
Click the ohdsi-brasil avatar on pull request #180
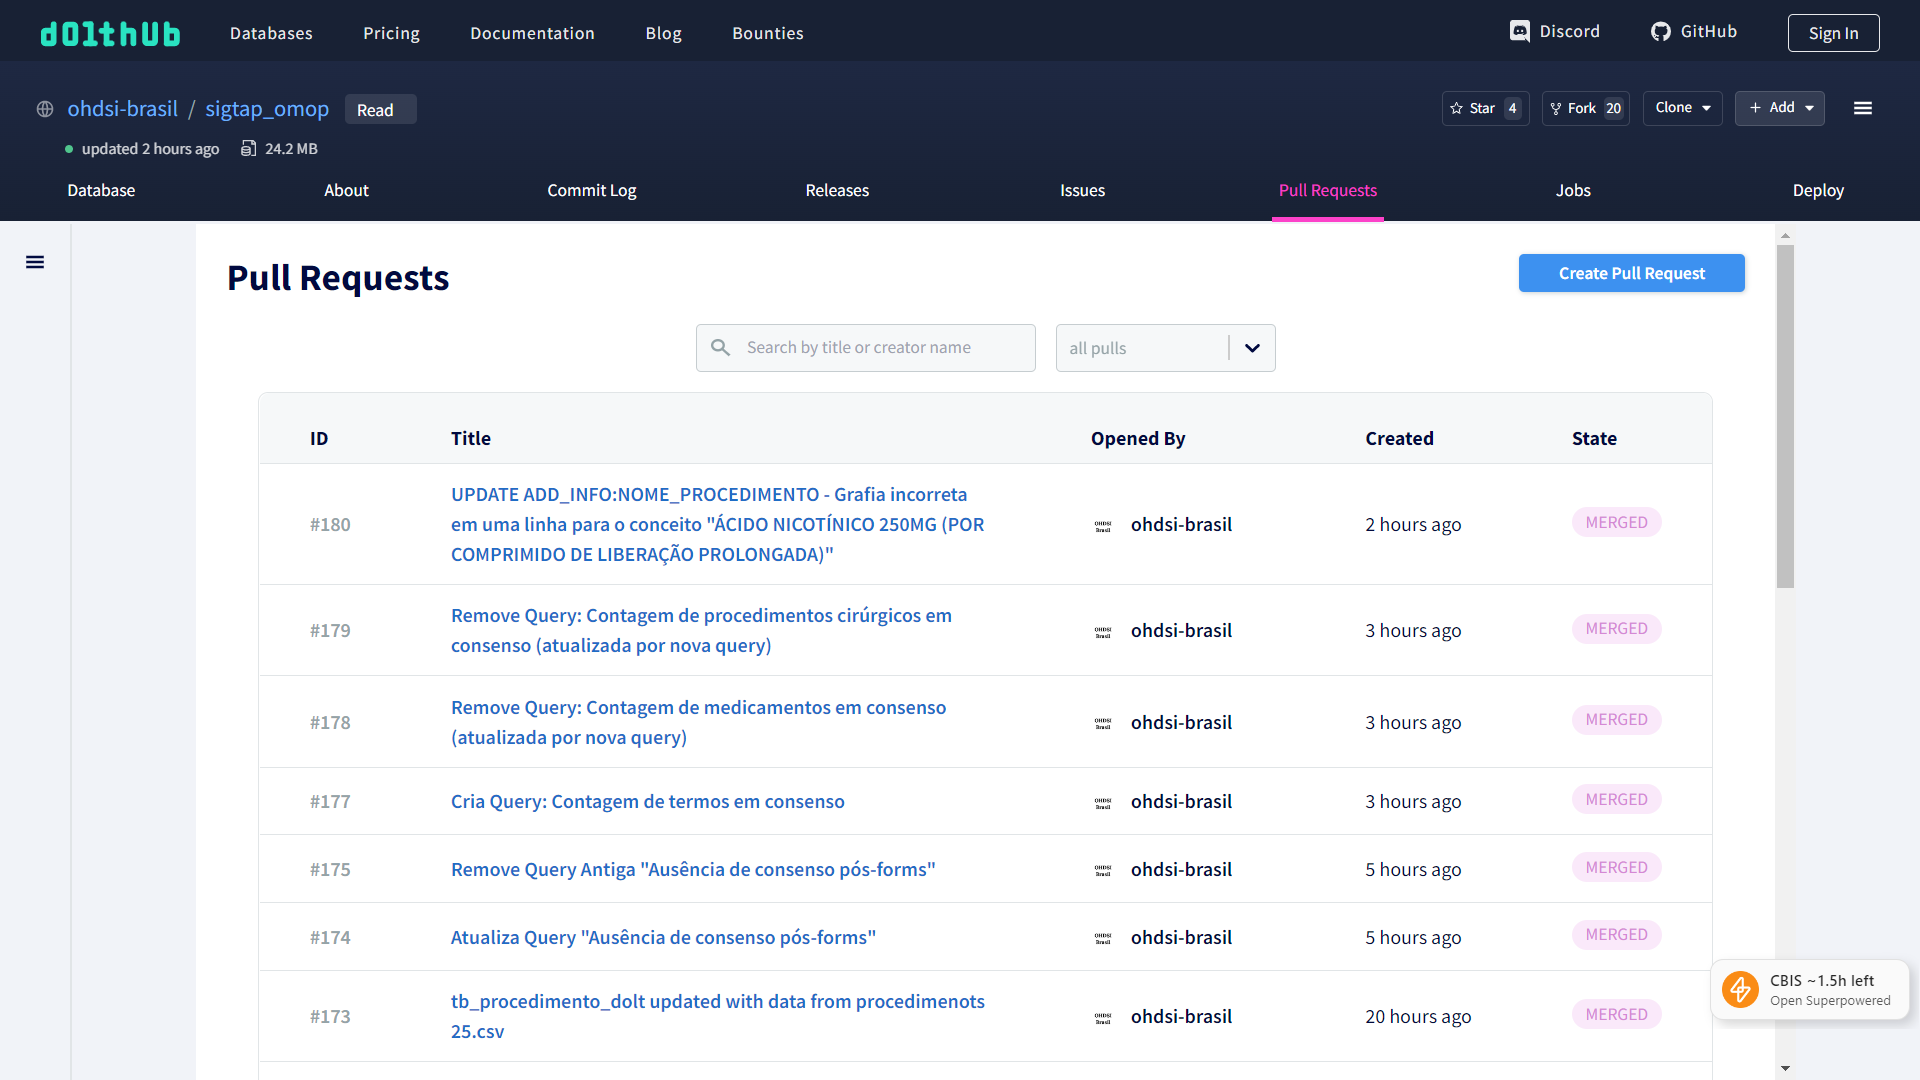click(x=1104, y=524)
